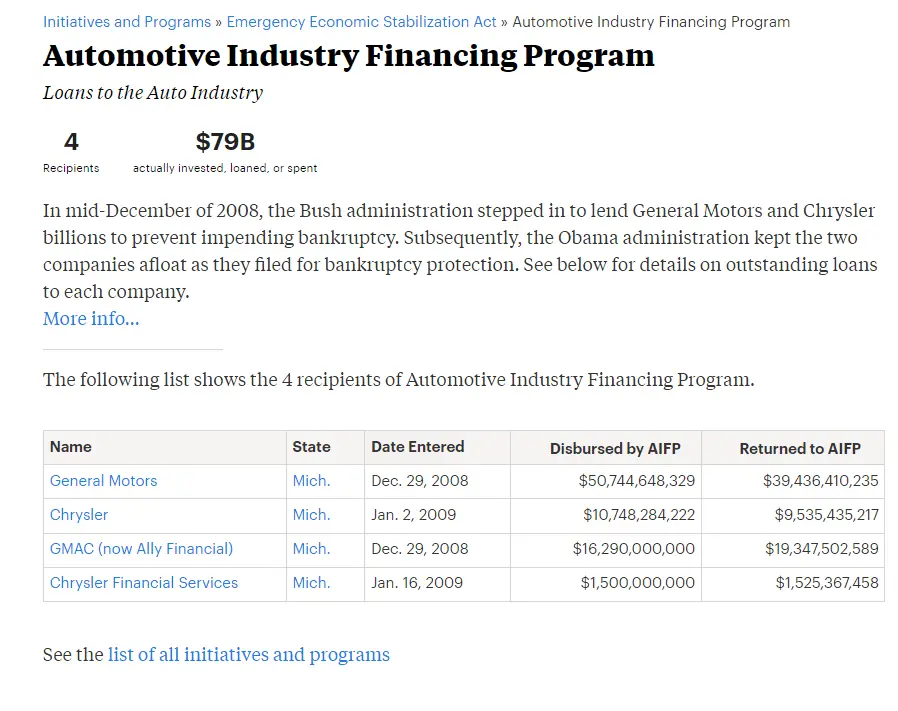Click the Returned to AIFP column header
898x711 pixels.
(799, 449)
